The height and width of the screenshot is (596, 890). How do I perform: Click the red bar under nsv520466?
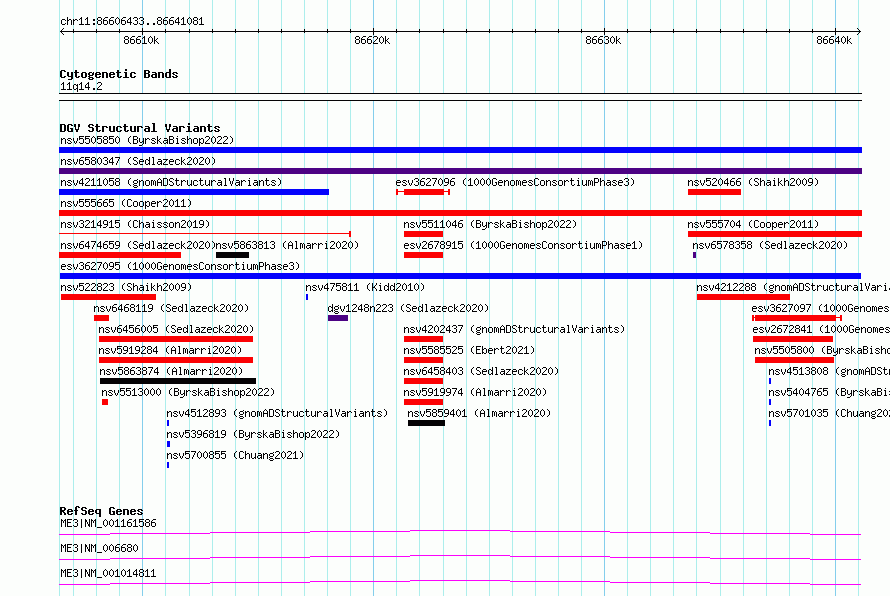click(714, 192)
